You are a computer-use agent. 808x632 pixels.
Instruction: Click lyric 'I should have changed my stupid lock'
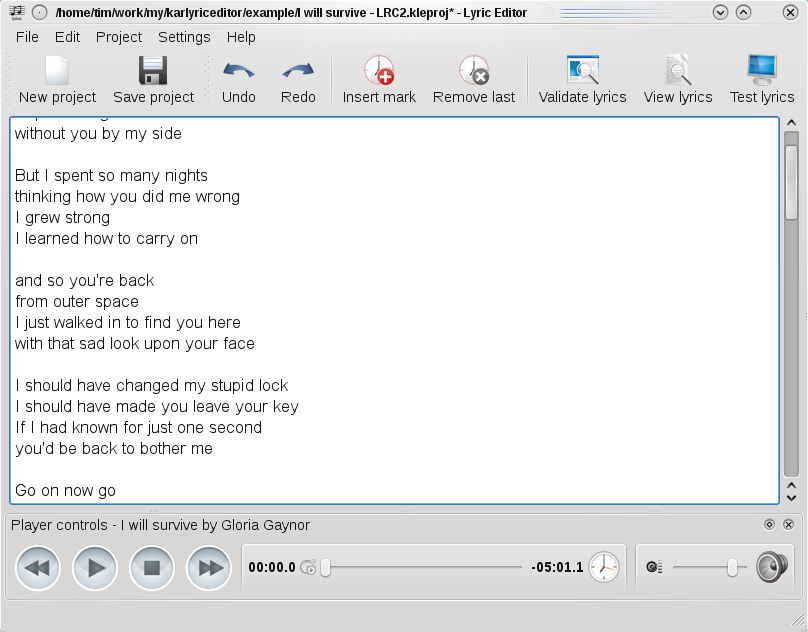pyautogui.click(x=152, y=386)
